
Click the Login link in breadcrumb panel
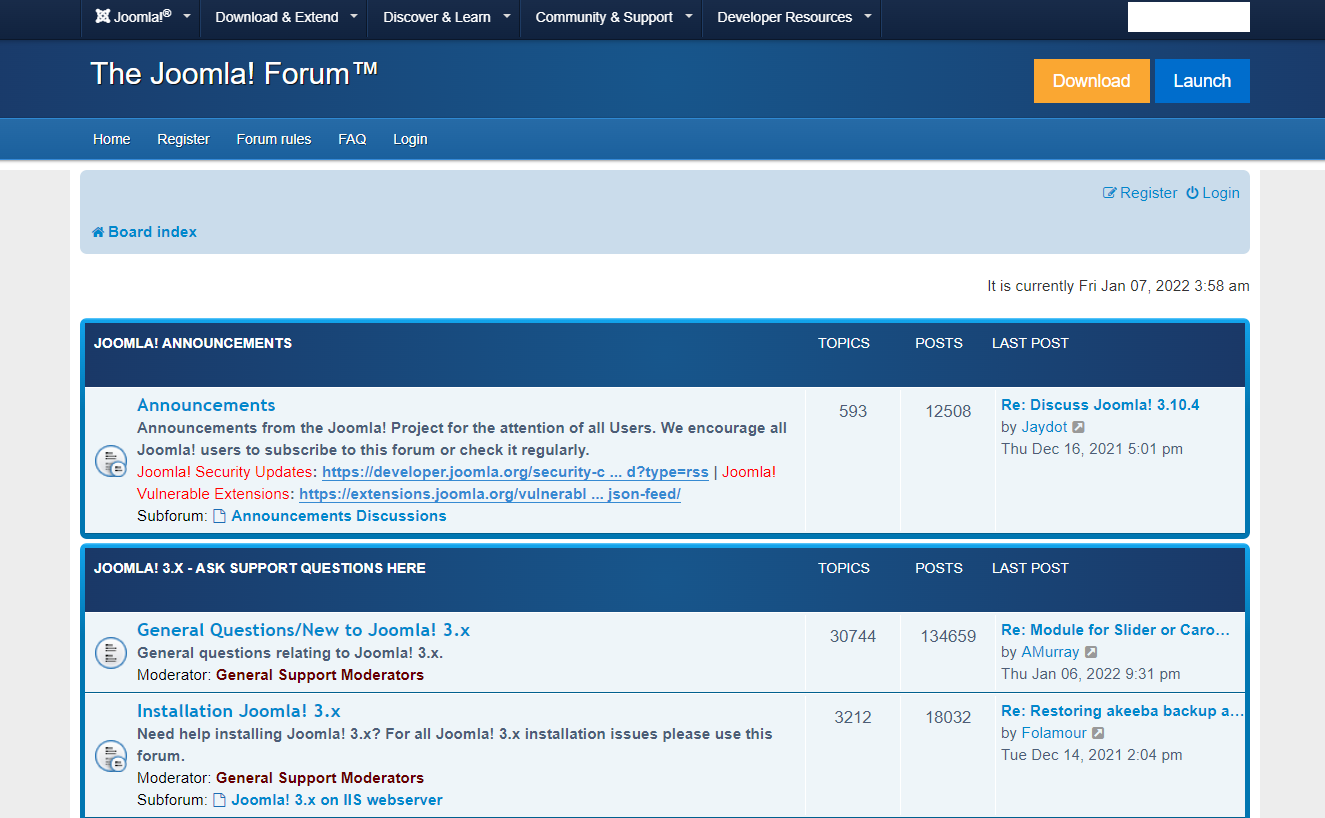[1221, 193]
